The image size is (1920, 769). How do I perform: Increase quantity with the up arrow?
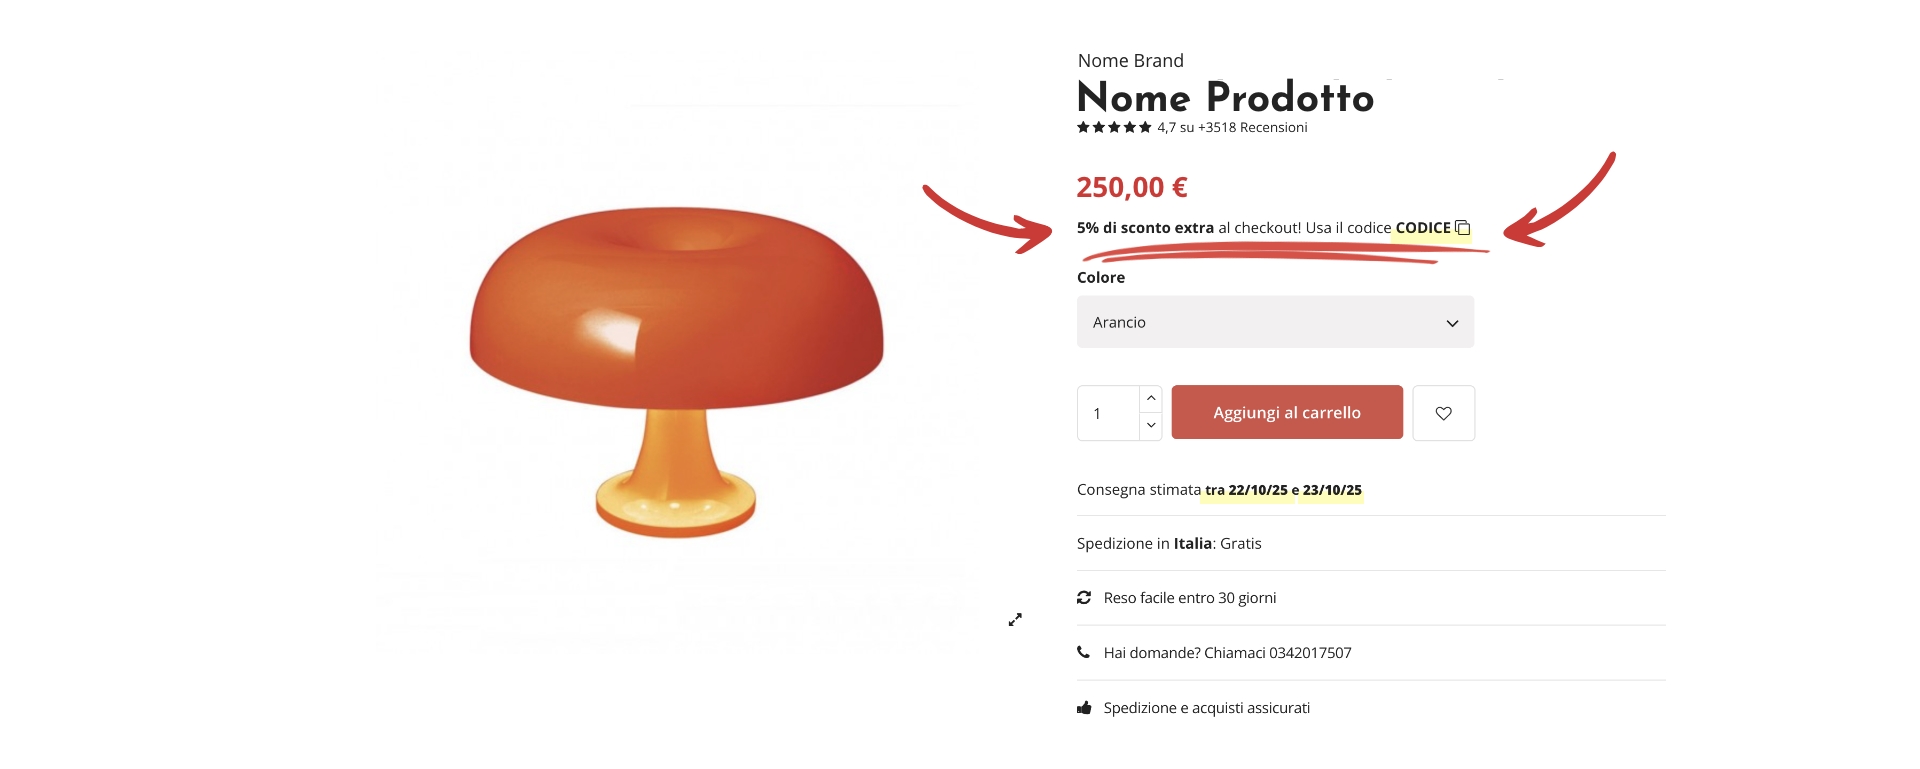point(1151,398)
